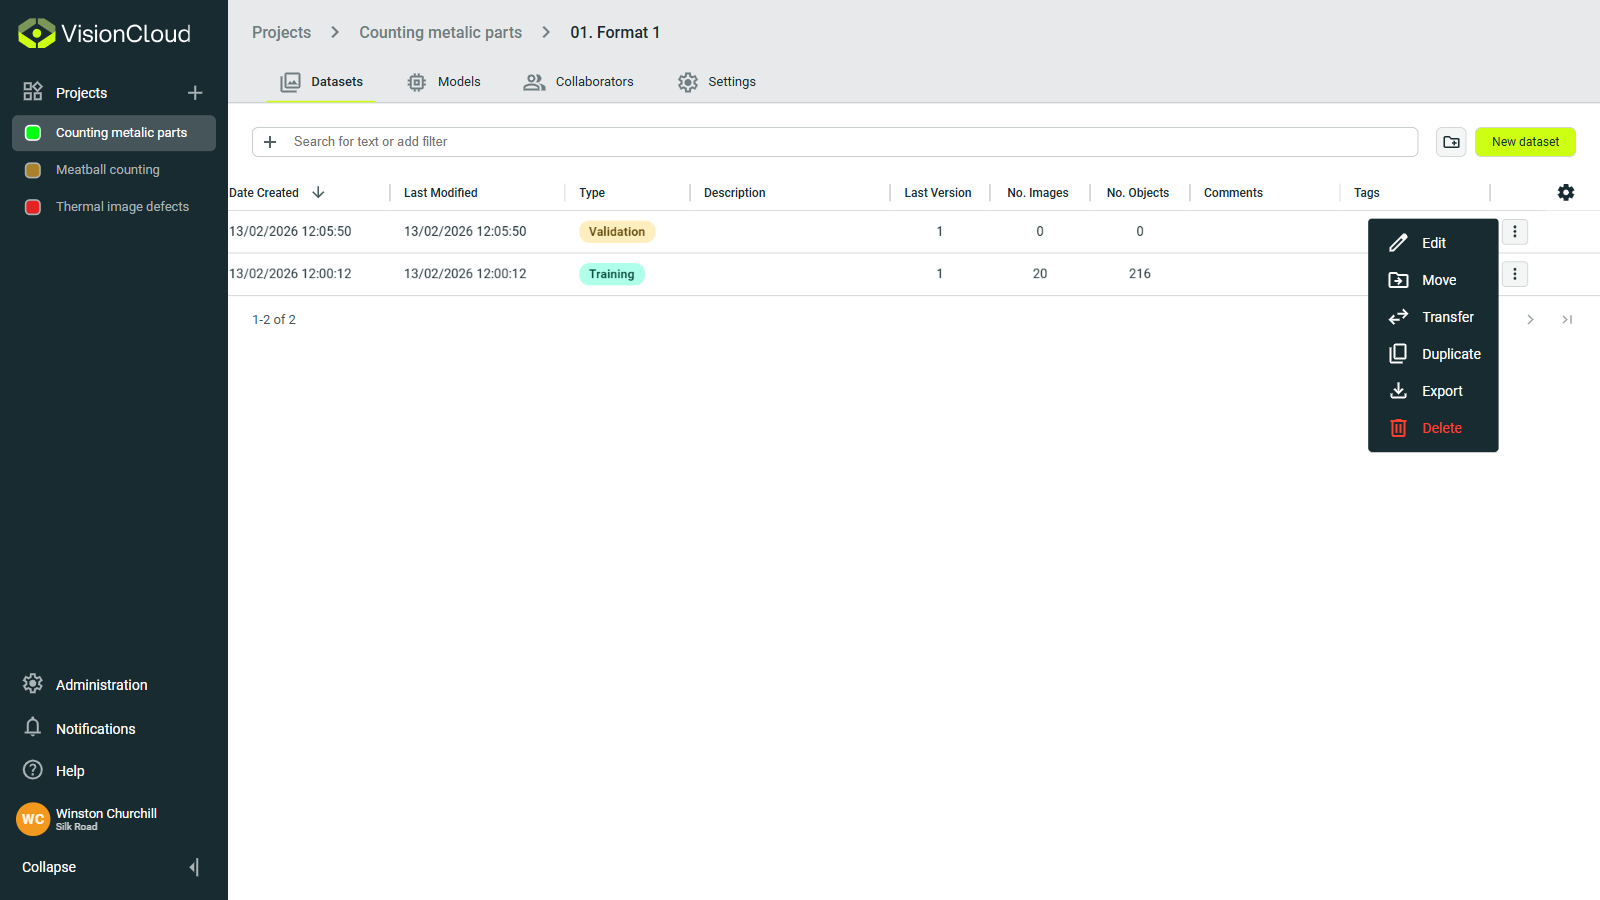This screenshot has height=900, width=1600.
Task: Collapse the sidebar using the collapse control
Action: (193, 867)
